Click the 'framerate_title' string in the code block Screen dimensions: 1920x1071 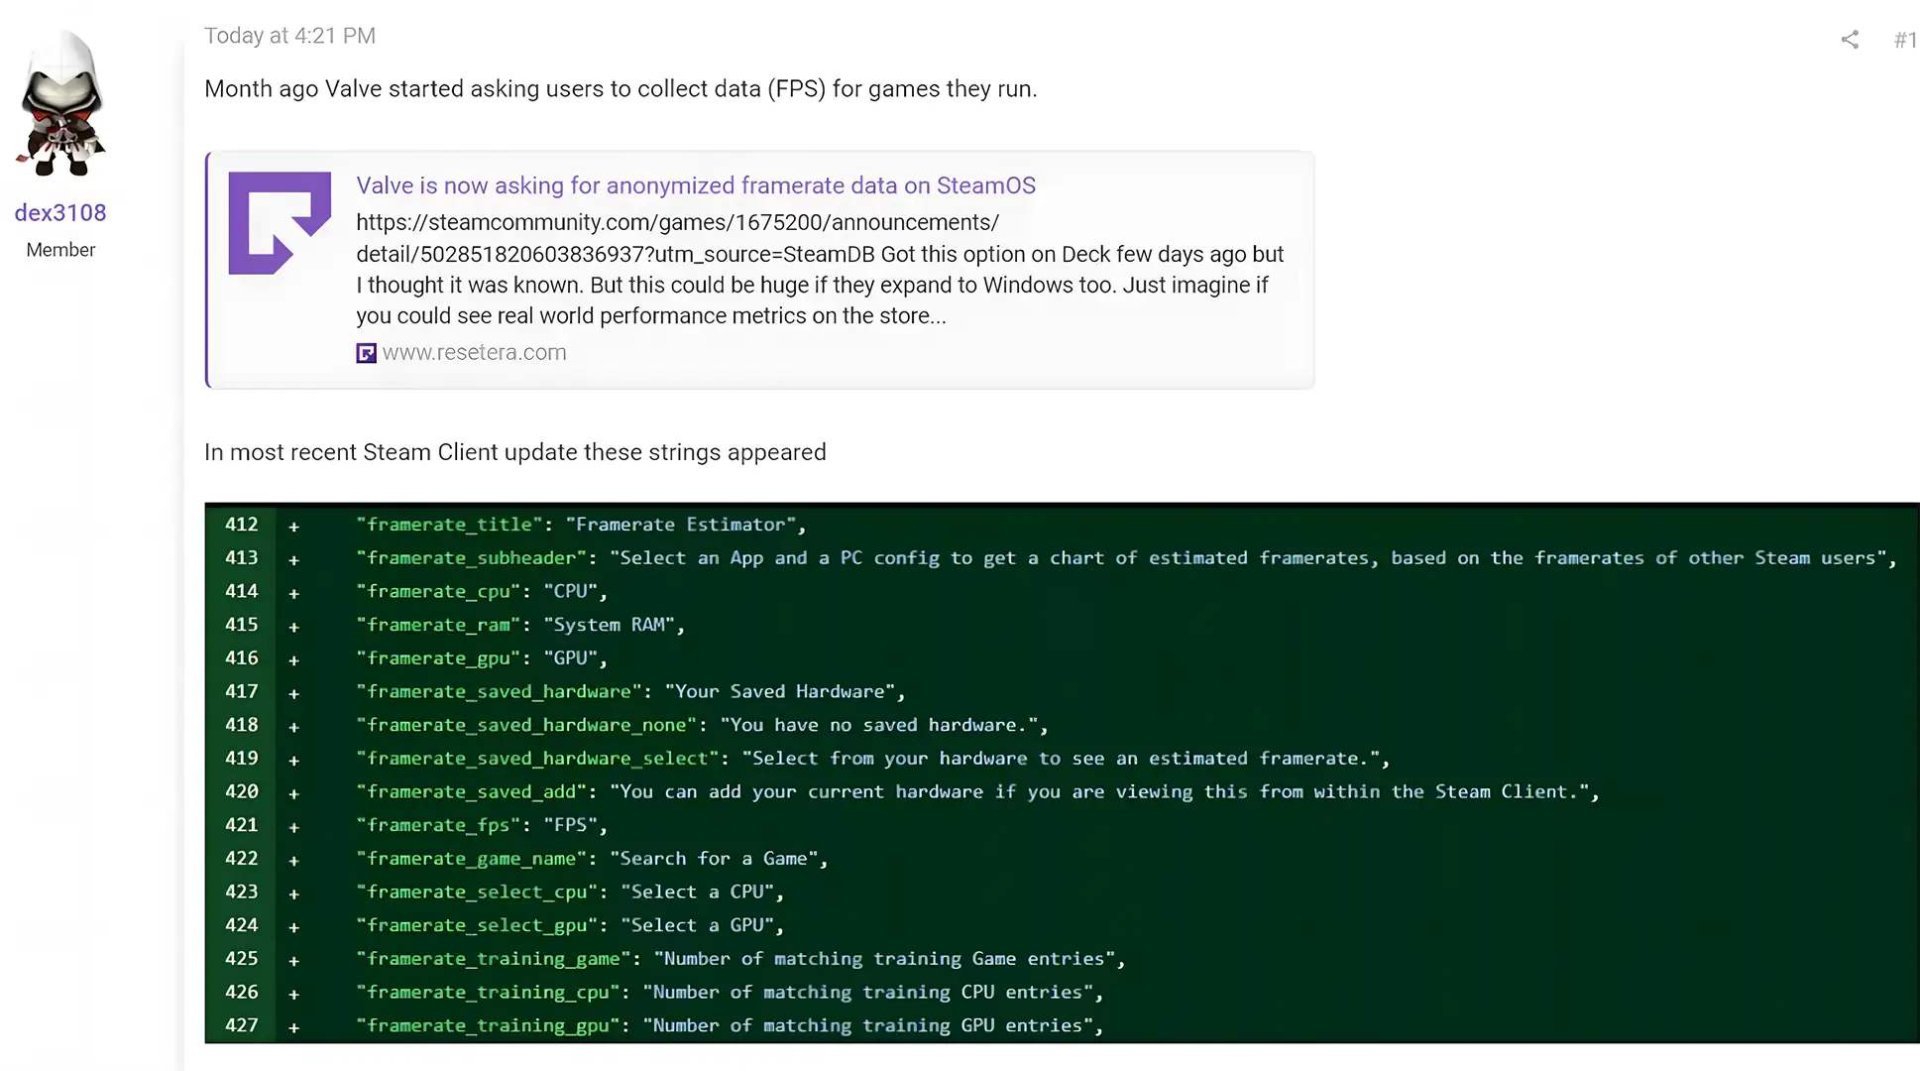point(447,524)
